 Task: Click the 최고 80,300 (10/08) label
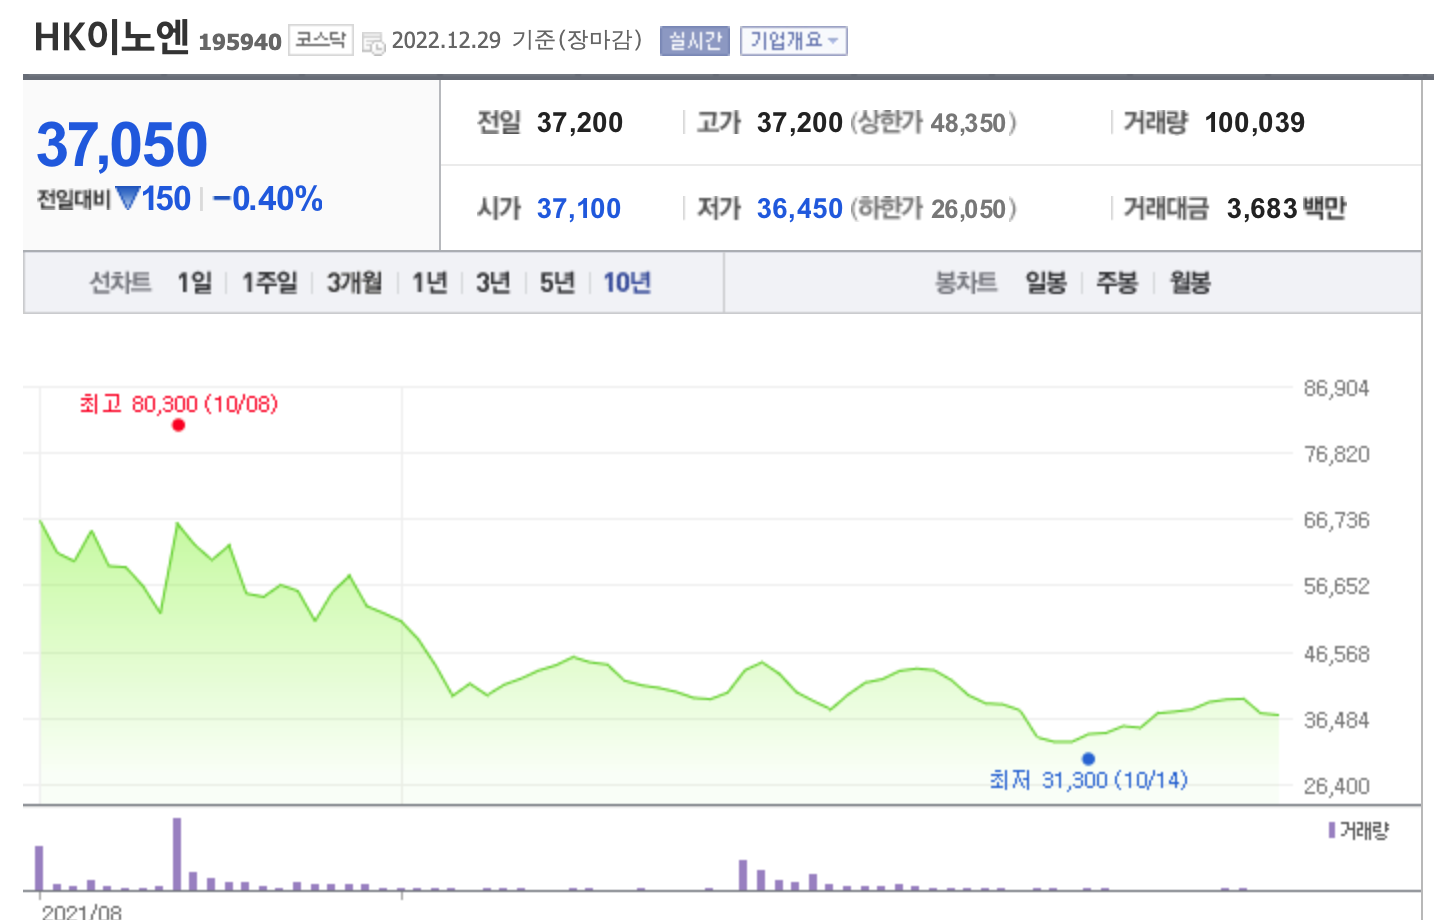pos(179,404)
